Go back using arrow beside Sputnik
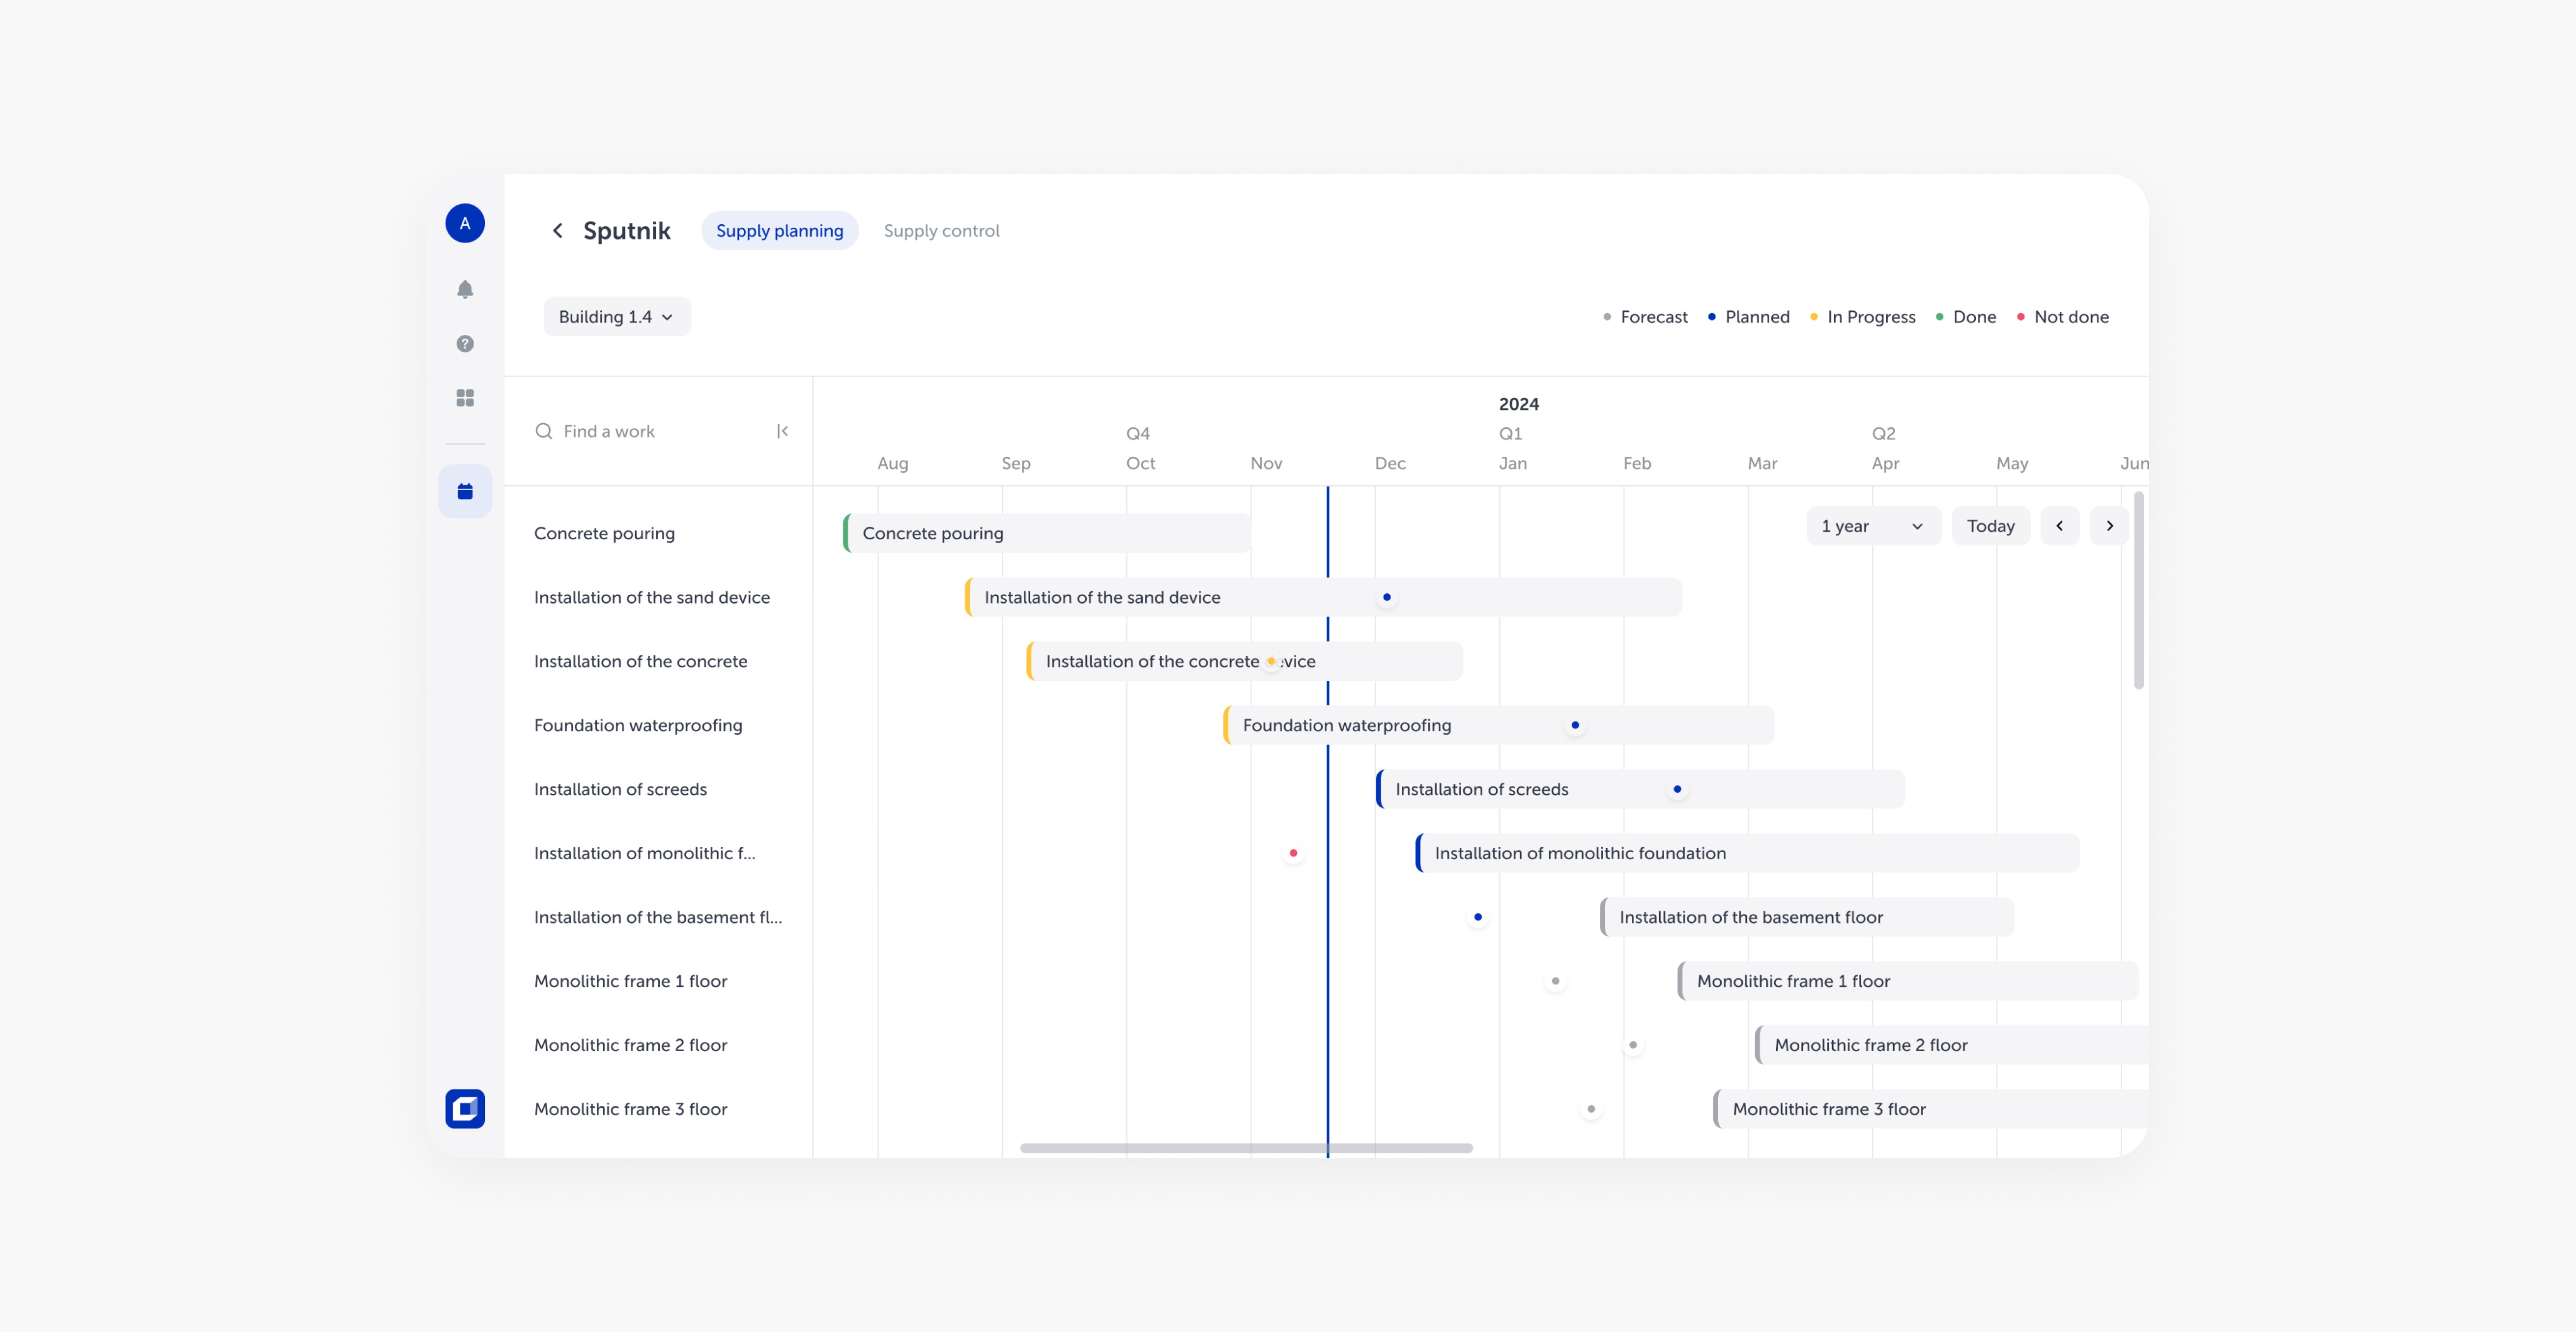 pos(558,231)
